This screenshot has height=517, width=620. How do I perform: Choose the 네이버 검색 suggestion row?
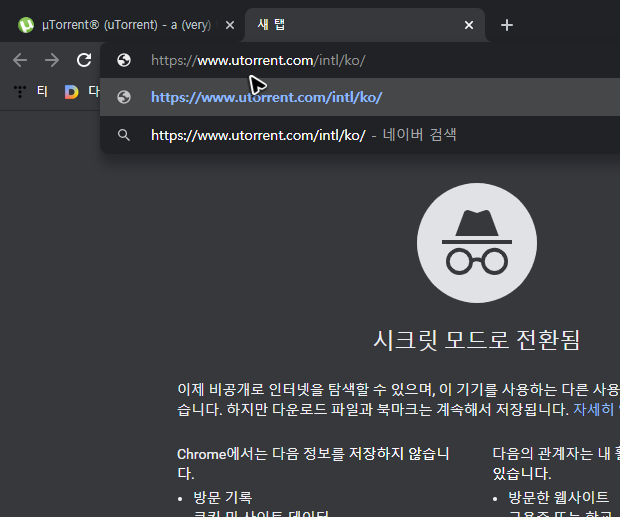[360, 135]
